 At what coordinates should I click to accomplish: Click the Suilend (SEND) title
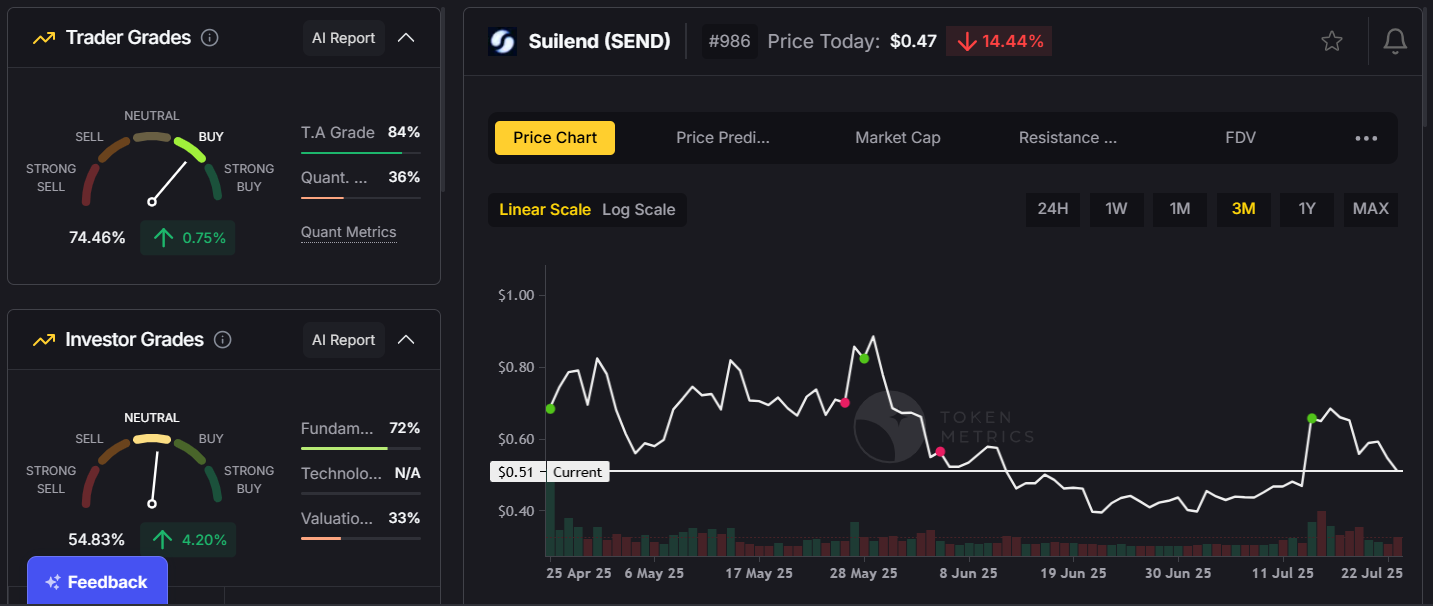(599, 42)
